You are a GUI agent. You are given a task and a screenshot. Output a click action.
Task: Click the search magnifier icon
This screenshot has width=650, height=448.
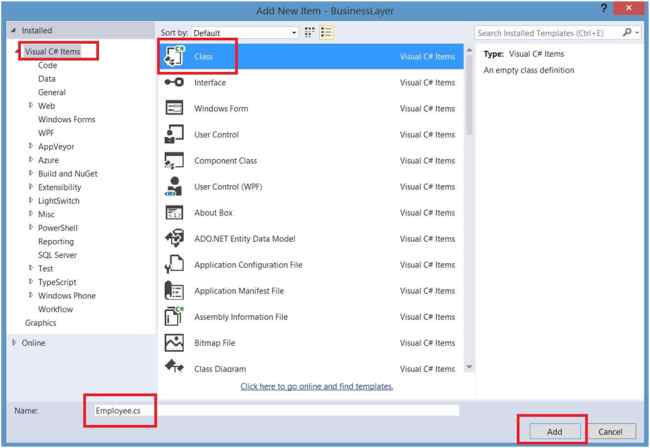(626, 32)
